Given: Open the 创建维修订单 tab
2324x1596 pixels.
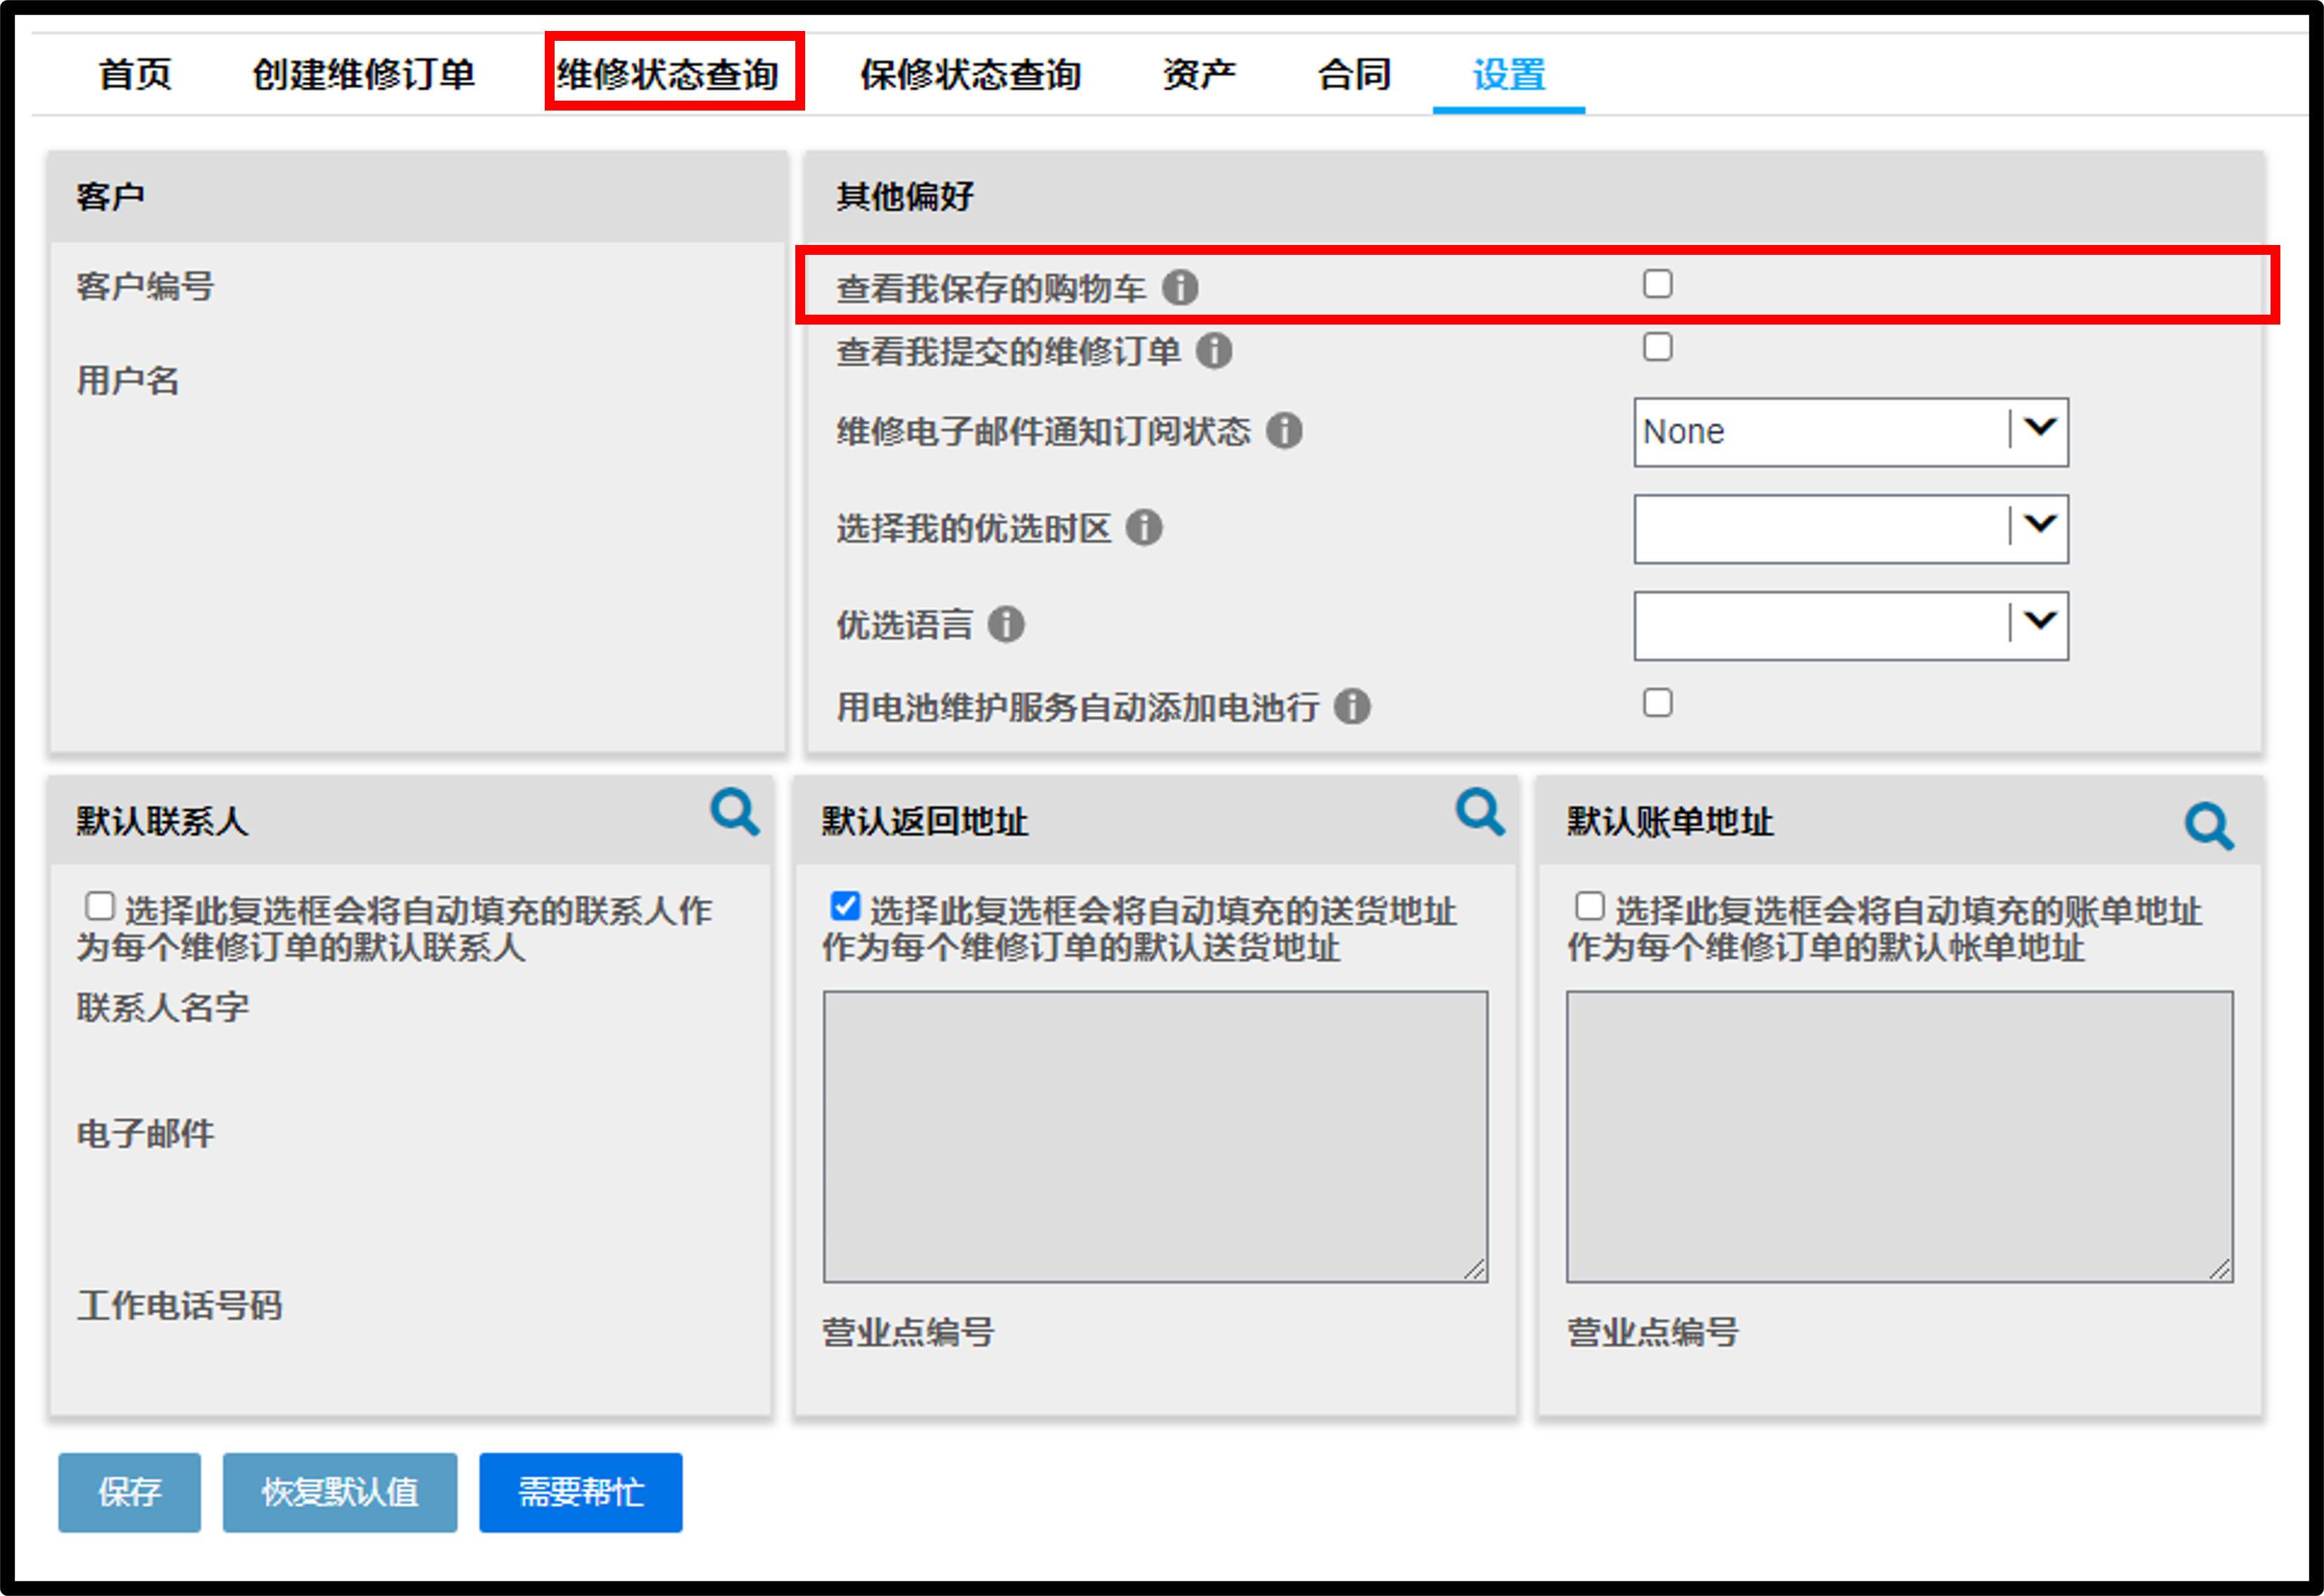Looking at the screenshot, I should pos(363,74).
